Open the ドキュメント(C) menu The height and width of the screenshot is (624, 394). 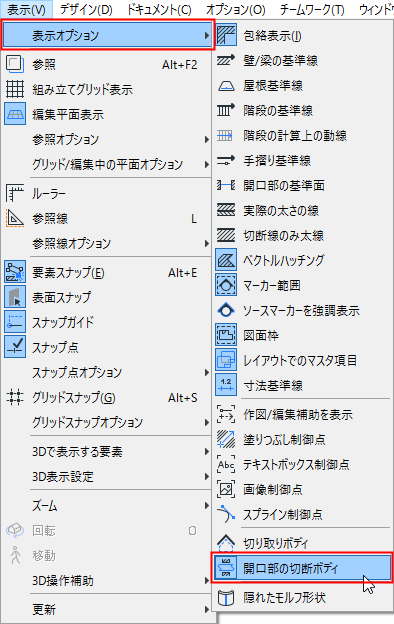[159, 9]
